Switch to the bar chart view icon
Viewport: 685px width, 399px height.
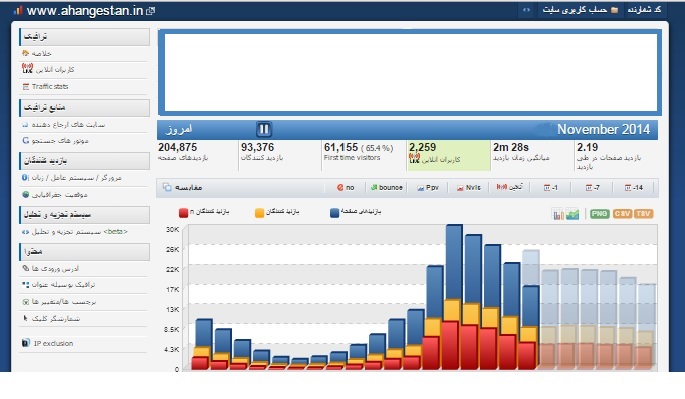point(558,214)
